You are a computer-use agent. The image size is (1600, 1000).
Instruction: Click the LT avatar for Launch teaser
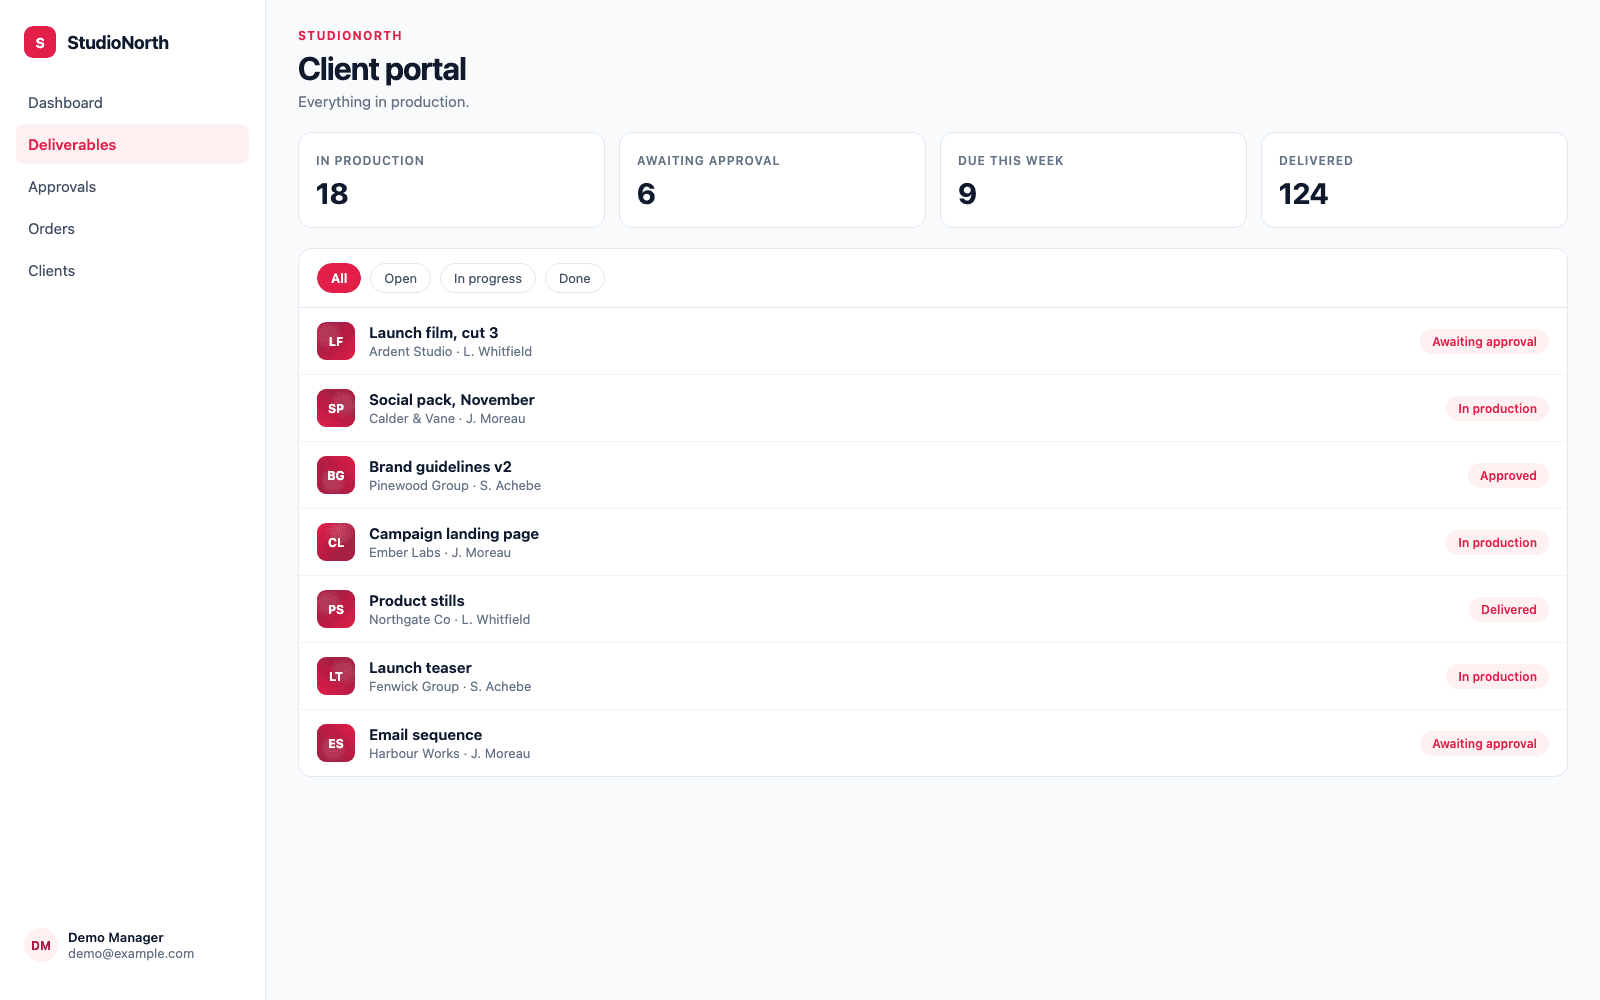pos(336,676)
